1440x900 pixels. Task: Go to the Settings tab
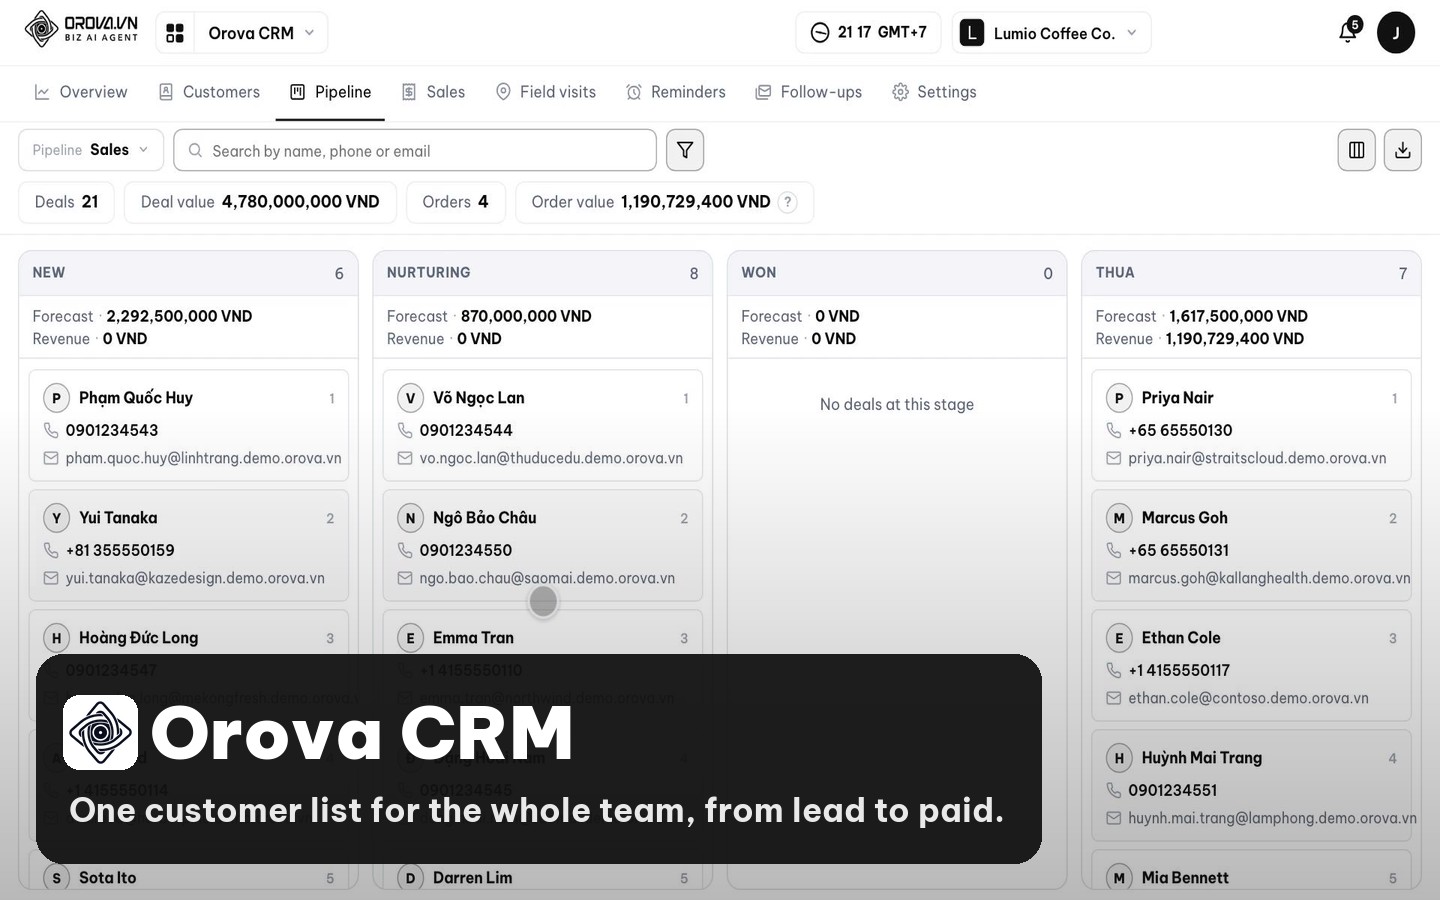tap(934, 92)
